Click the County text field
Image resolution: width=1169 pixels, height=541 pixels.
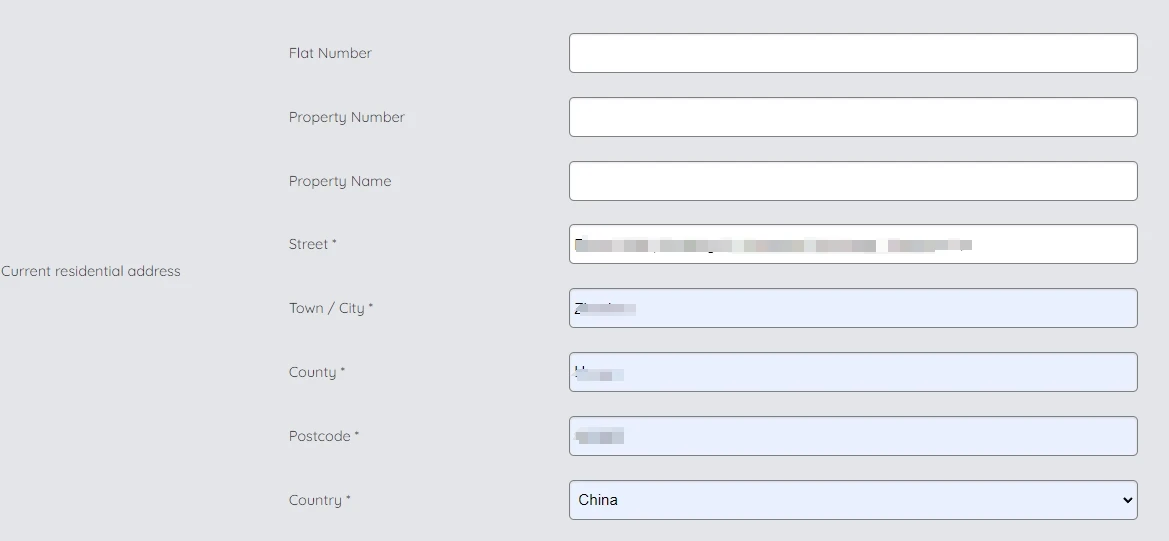(x=852, y=372)
